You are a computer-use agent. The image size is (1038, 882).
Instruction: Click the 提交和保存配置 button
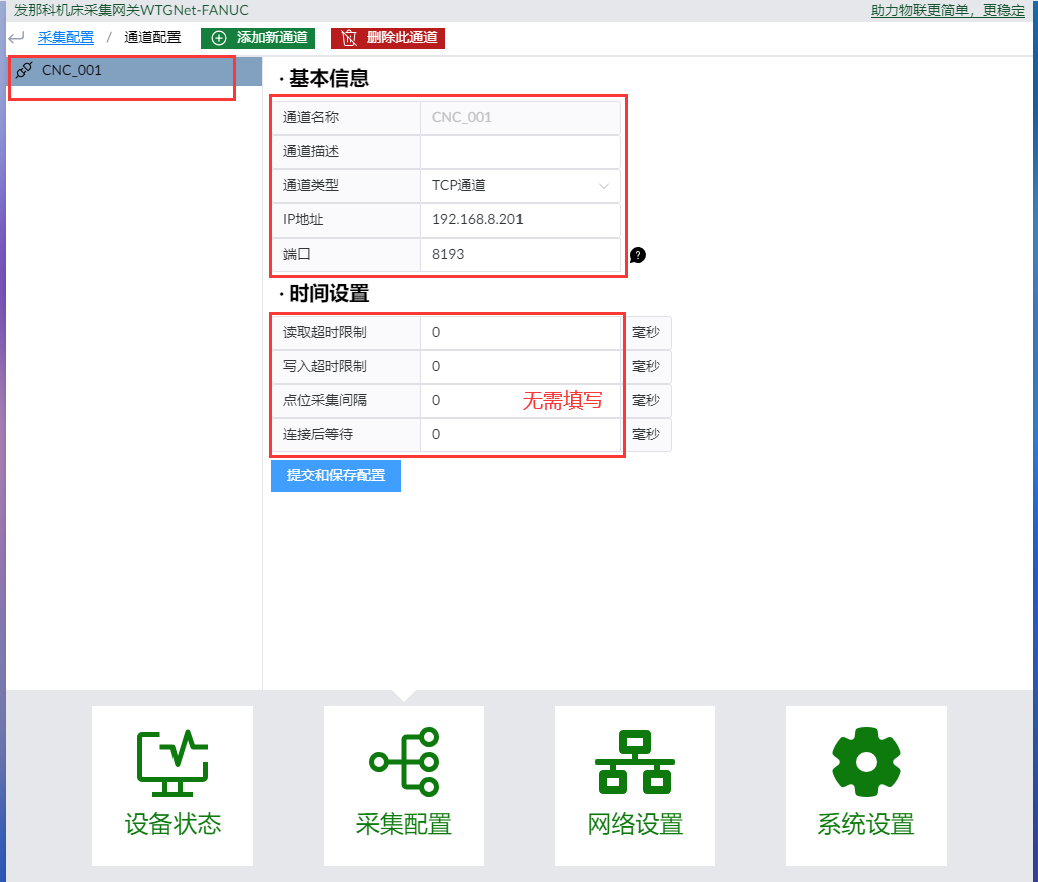336,475
